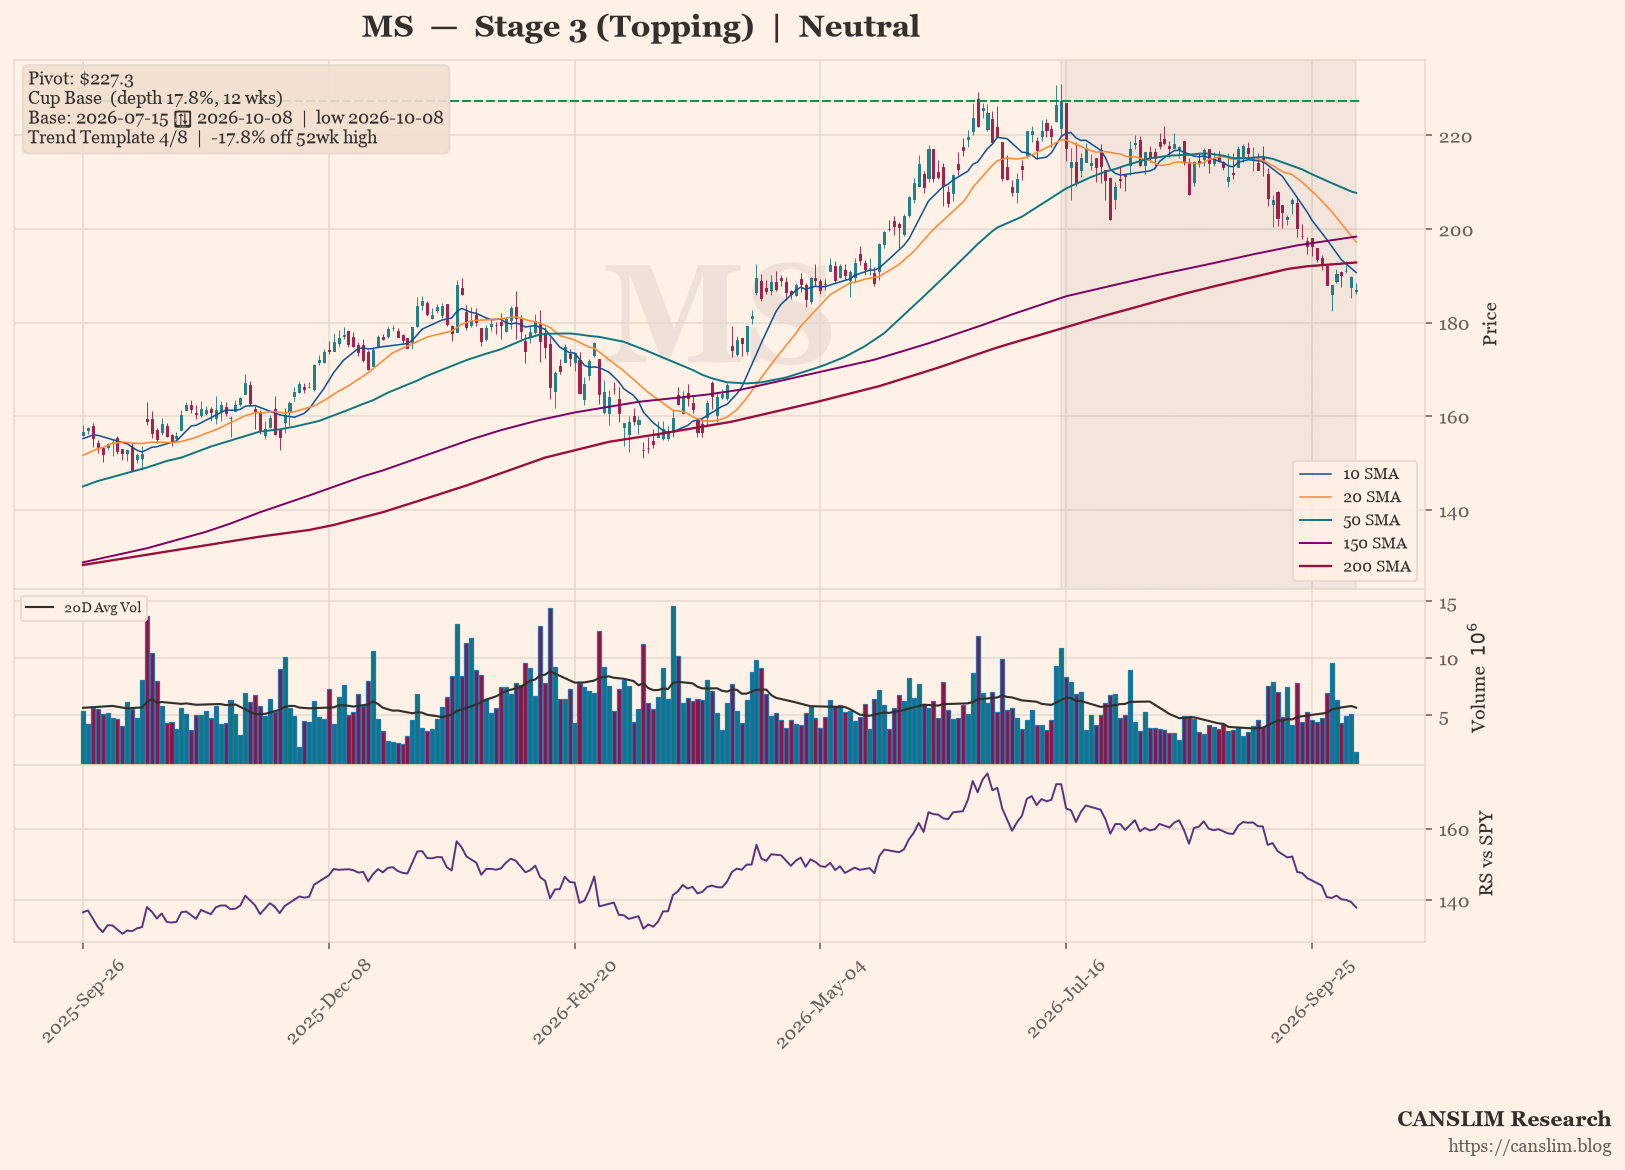Click the 'Price' axis label
The image size is (1625, 1170).
click(1490, 324)
